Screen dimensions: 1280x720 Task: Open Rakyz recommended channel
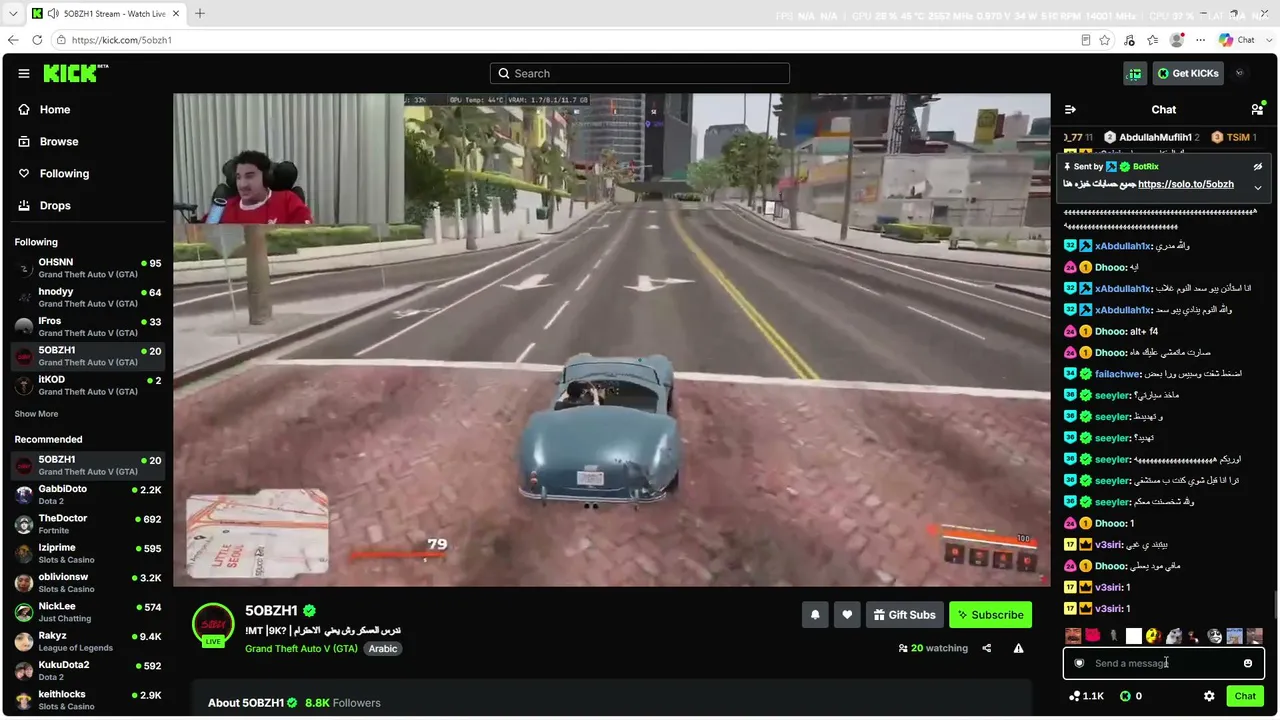[x=88, y=642]
